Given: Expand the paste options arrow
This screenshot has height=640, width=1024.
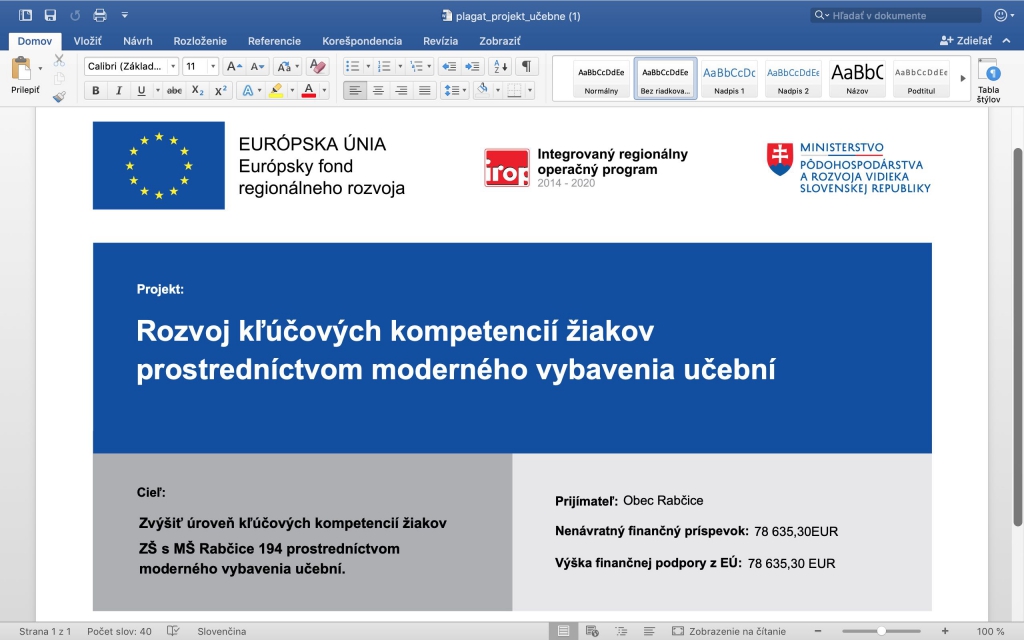Looking at the screenshot, I should (40, 68).
